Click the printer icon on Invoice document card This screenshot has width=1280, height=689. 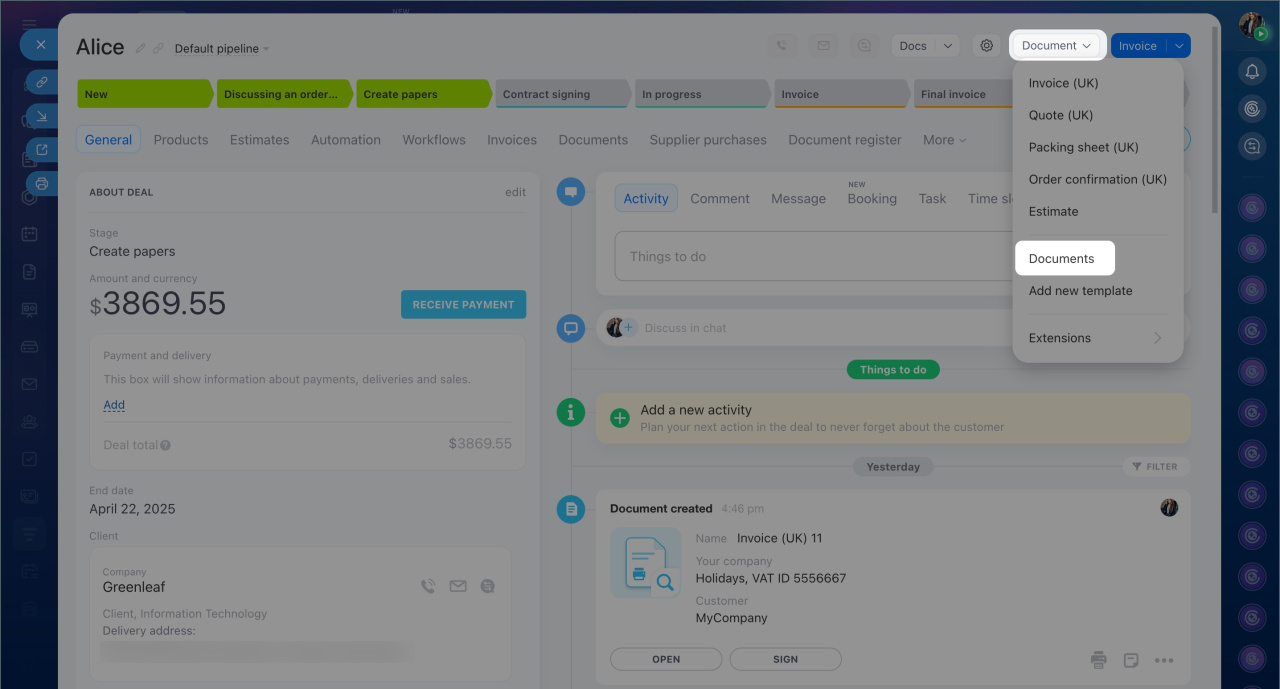pos(1099,660)
